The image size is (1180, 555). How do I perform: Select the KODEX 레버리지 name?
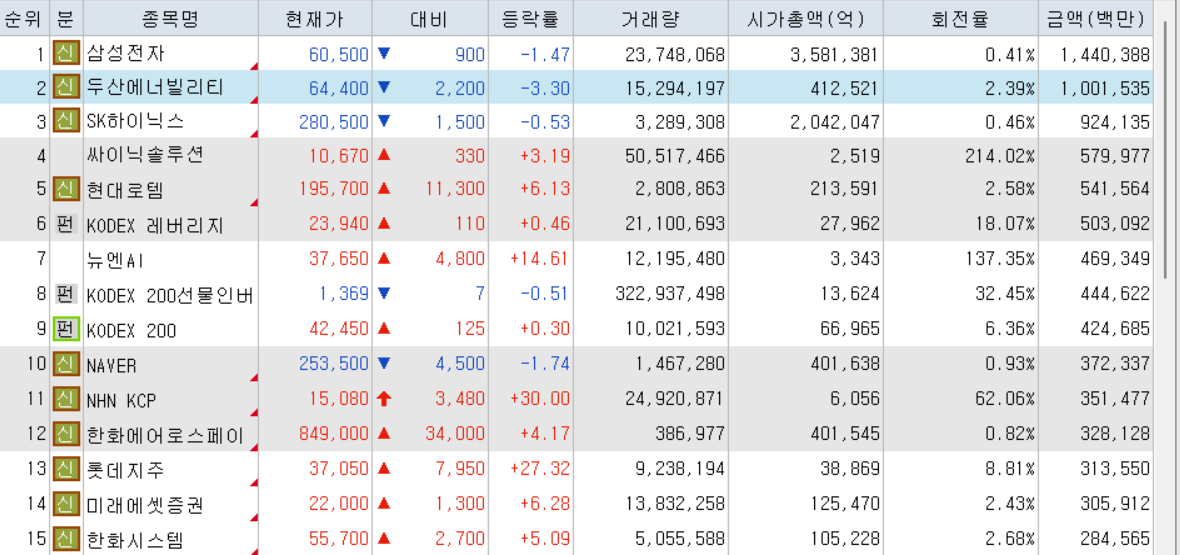[156, 224]
